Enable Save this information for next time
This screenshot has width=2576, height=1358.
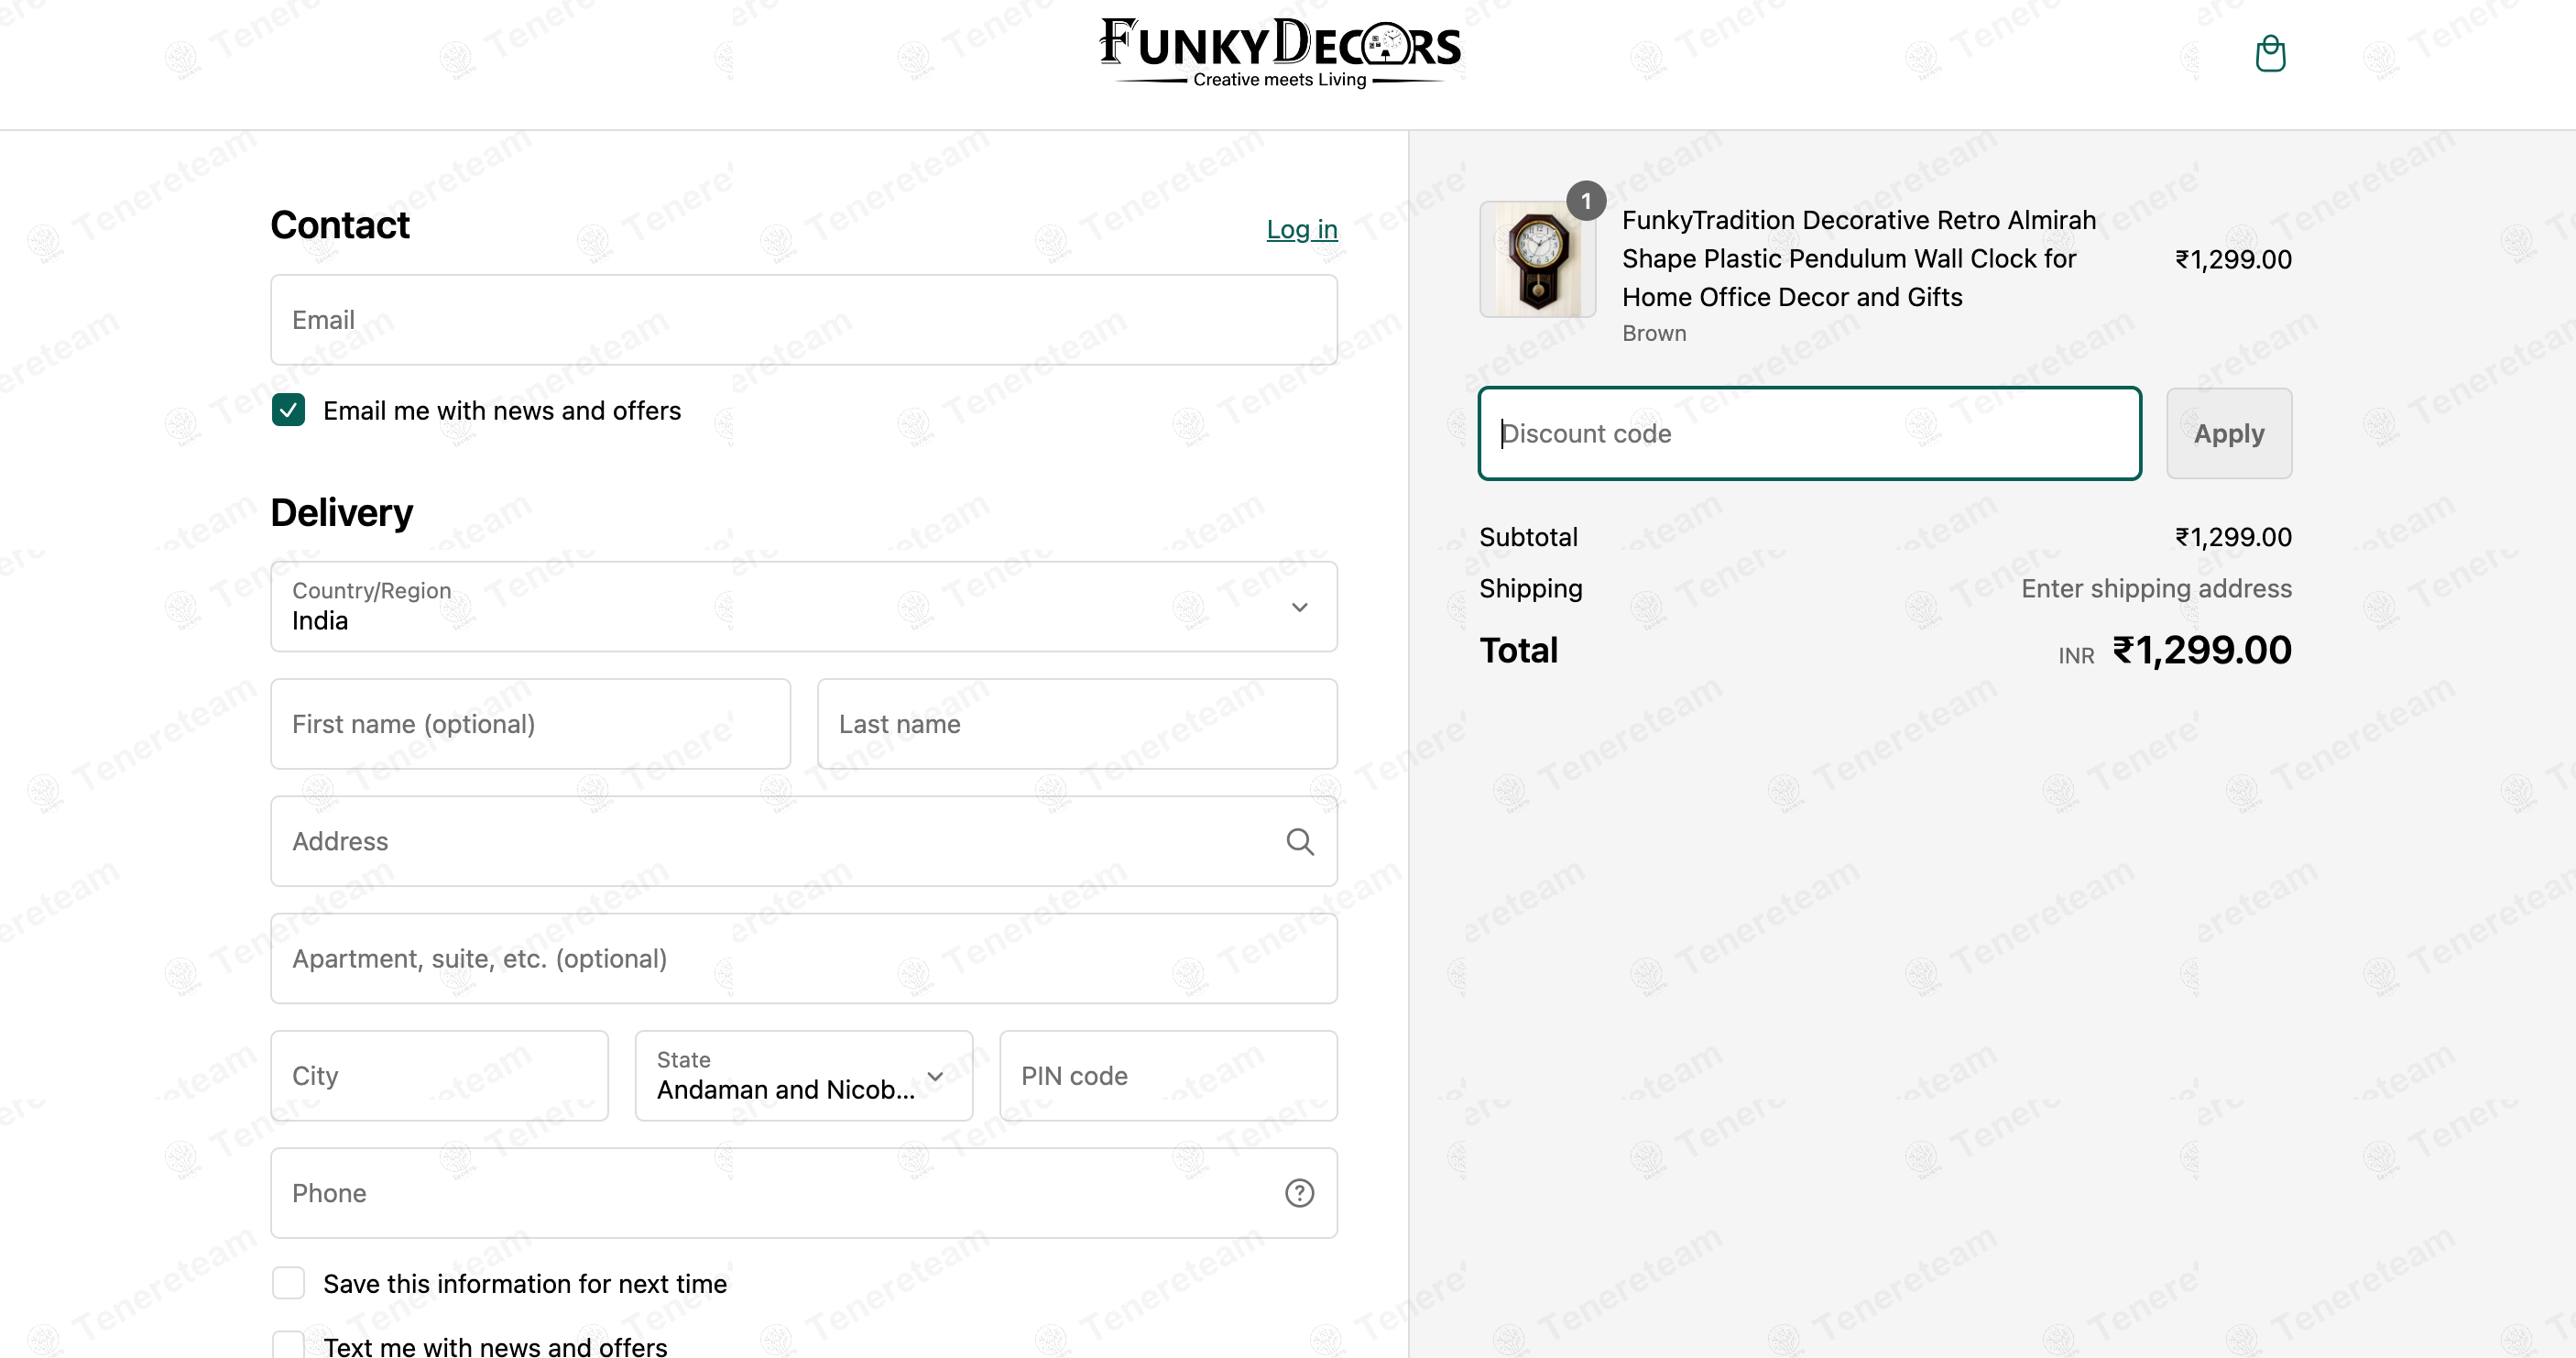[289, 1282]
